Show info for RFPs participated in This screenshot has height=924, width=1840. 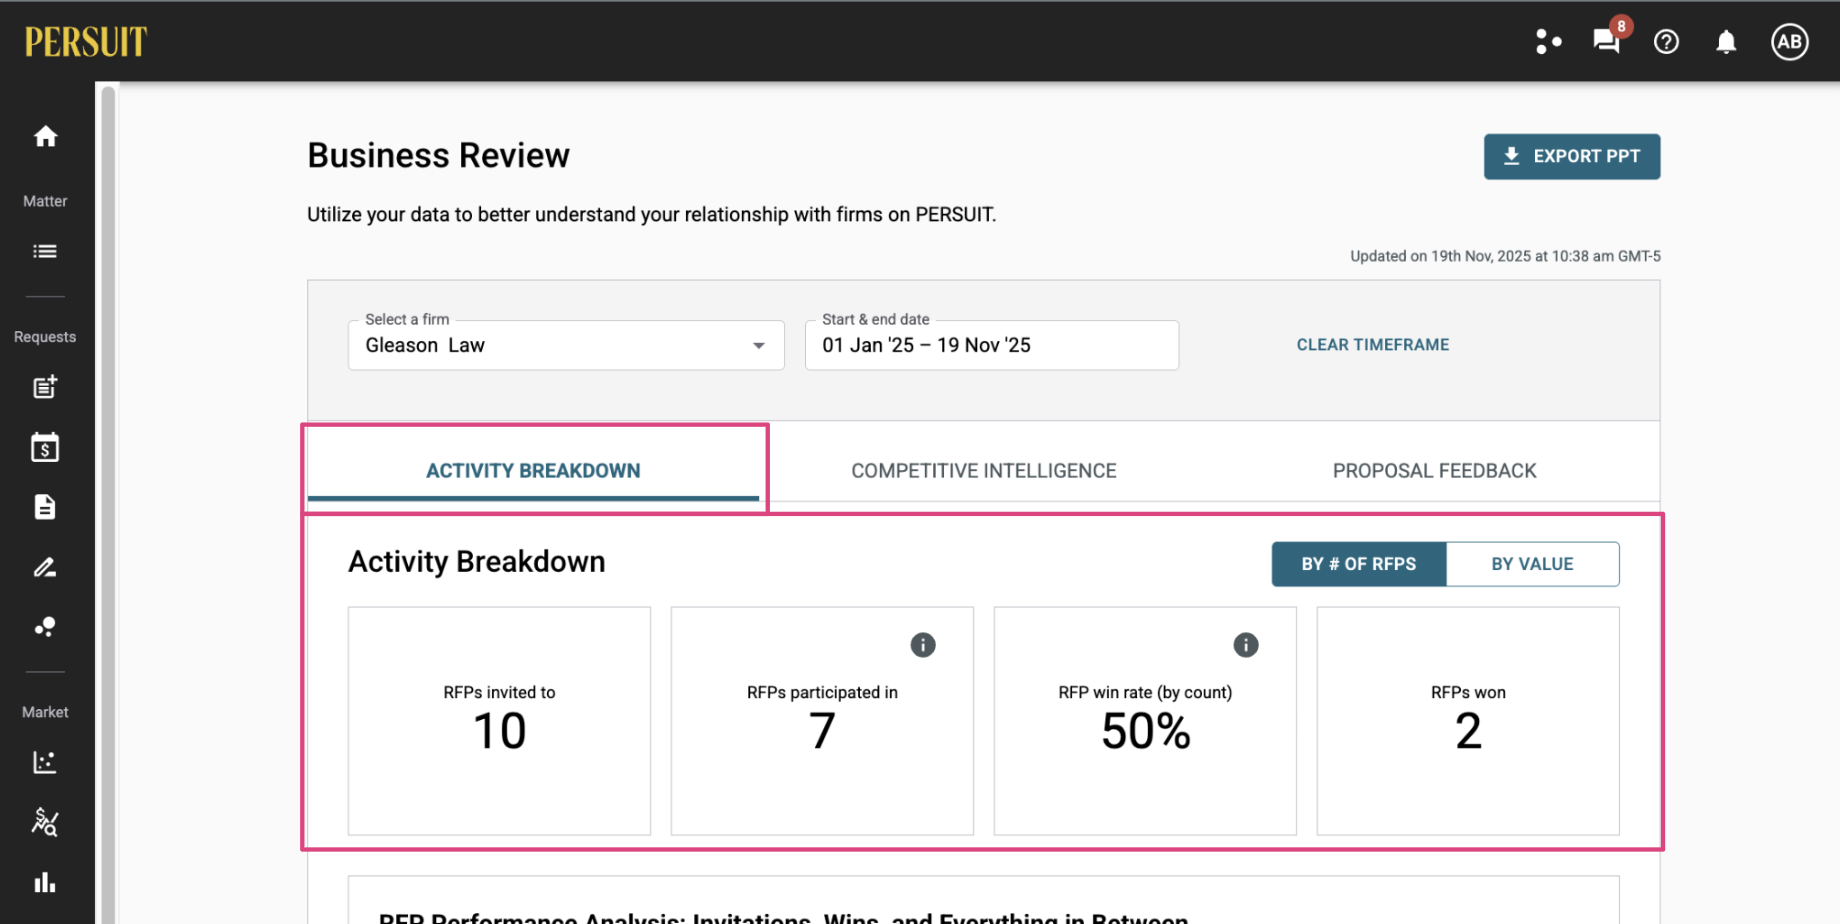tap(923, 645)
